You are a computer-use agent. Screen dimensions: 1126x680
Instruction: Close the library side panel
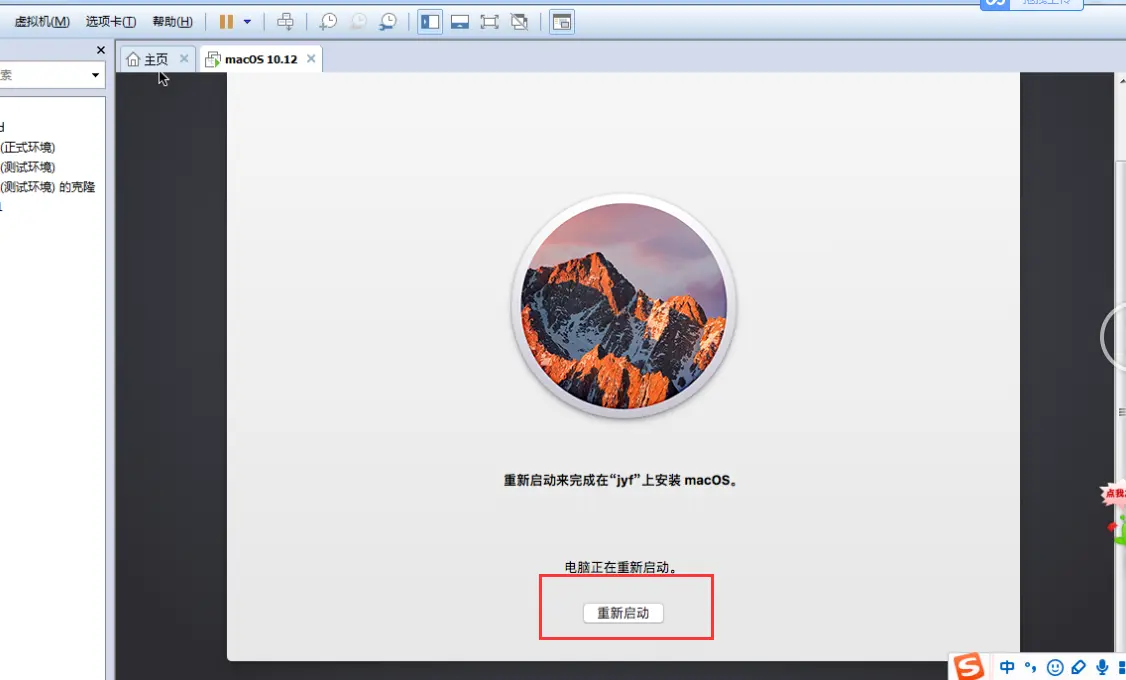pos(101,50)
